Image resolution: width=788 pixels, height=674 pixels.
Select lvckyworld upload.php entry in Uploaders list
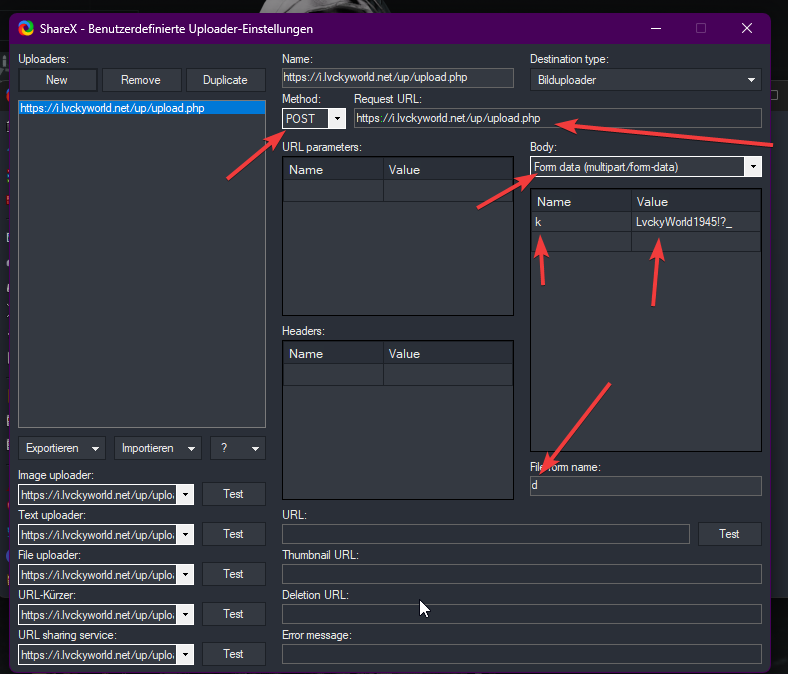tap(112, 108)
